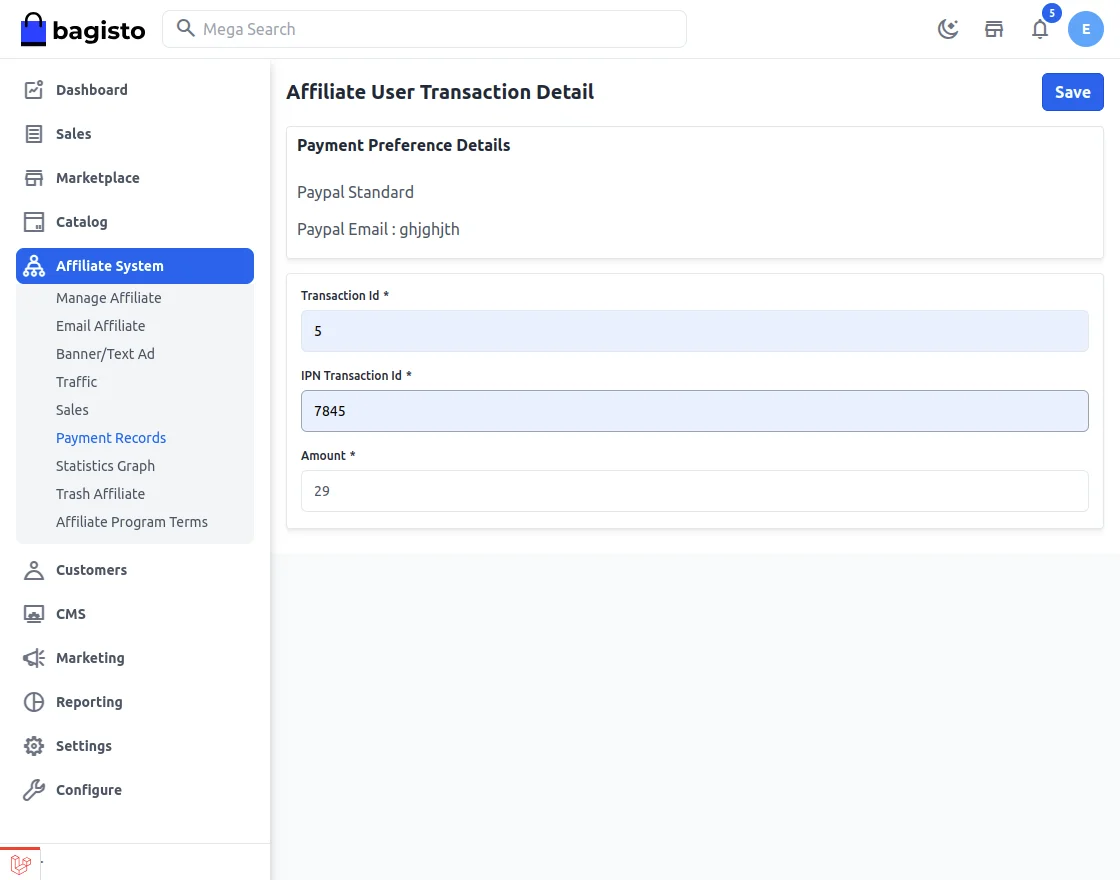Click the Save button

[1072, 91]
